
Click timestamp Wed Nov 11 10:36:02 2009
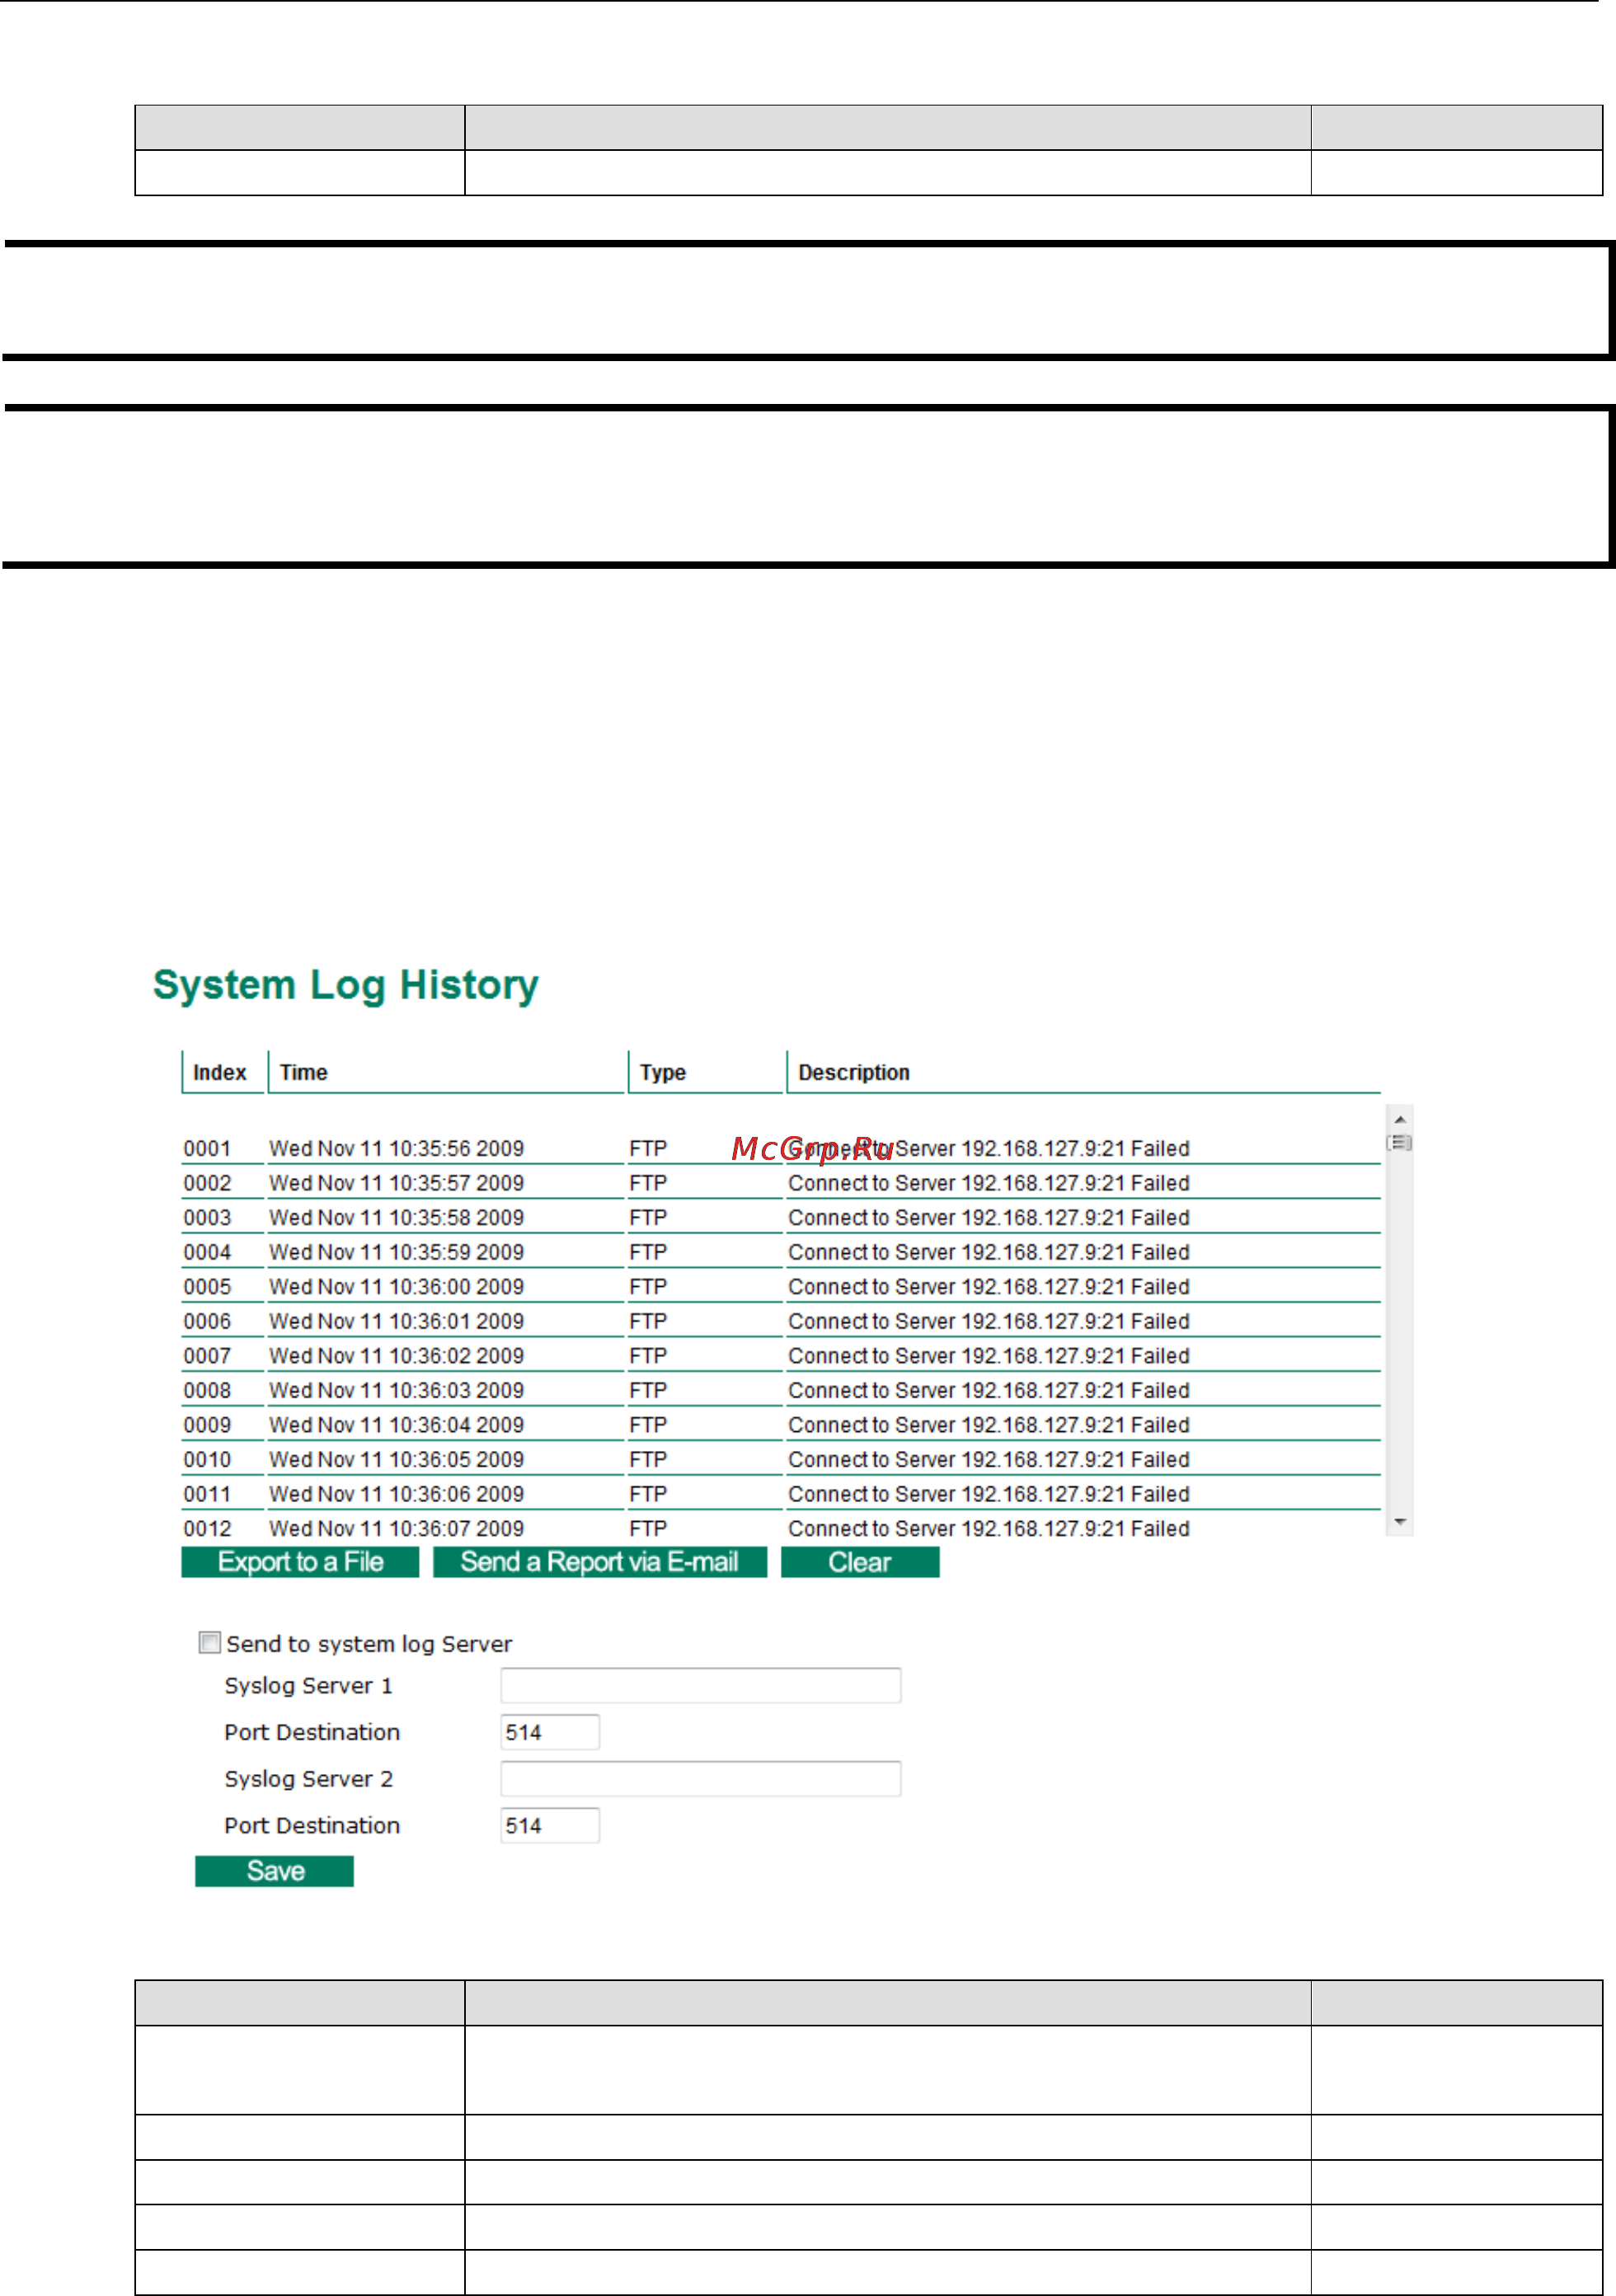tap(396, 1355)
